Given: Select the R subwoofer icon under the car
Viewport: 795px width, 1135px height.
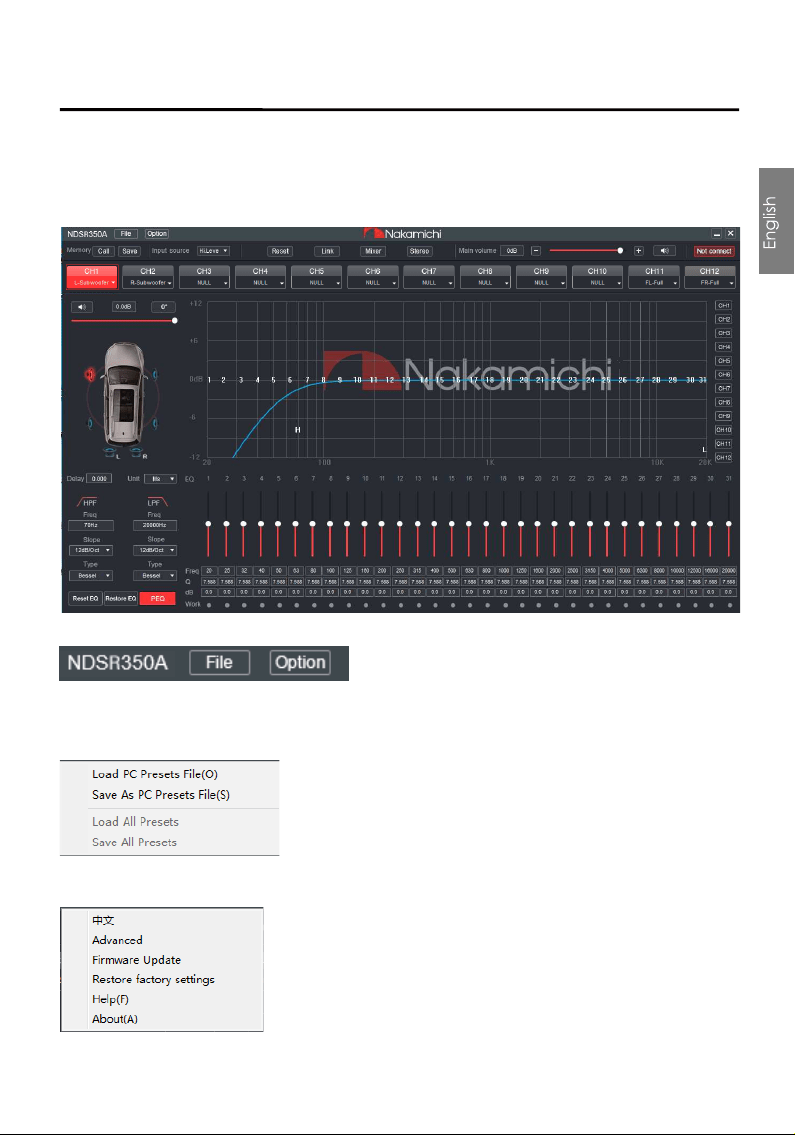Looking at the screenshot, I should pos(135,454).
